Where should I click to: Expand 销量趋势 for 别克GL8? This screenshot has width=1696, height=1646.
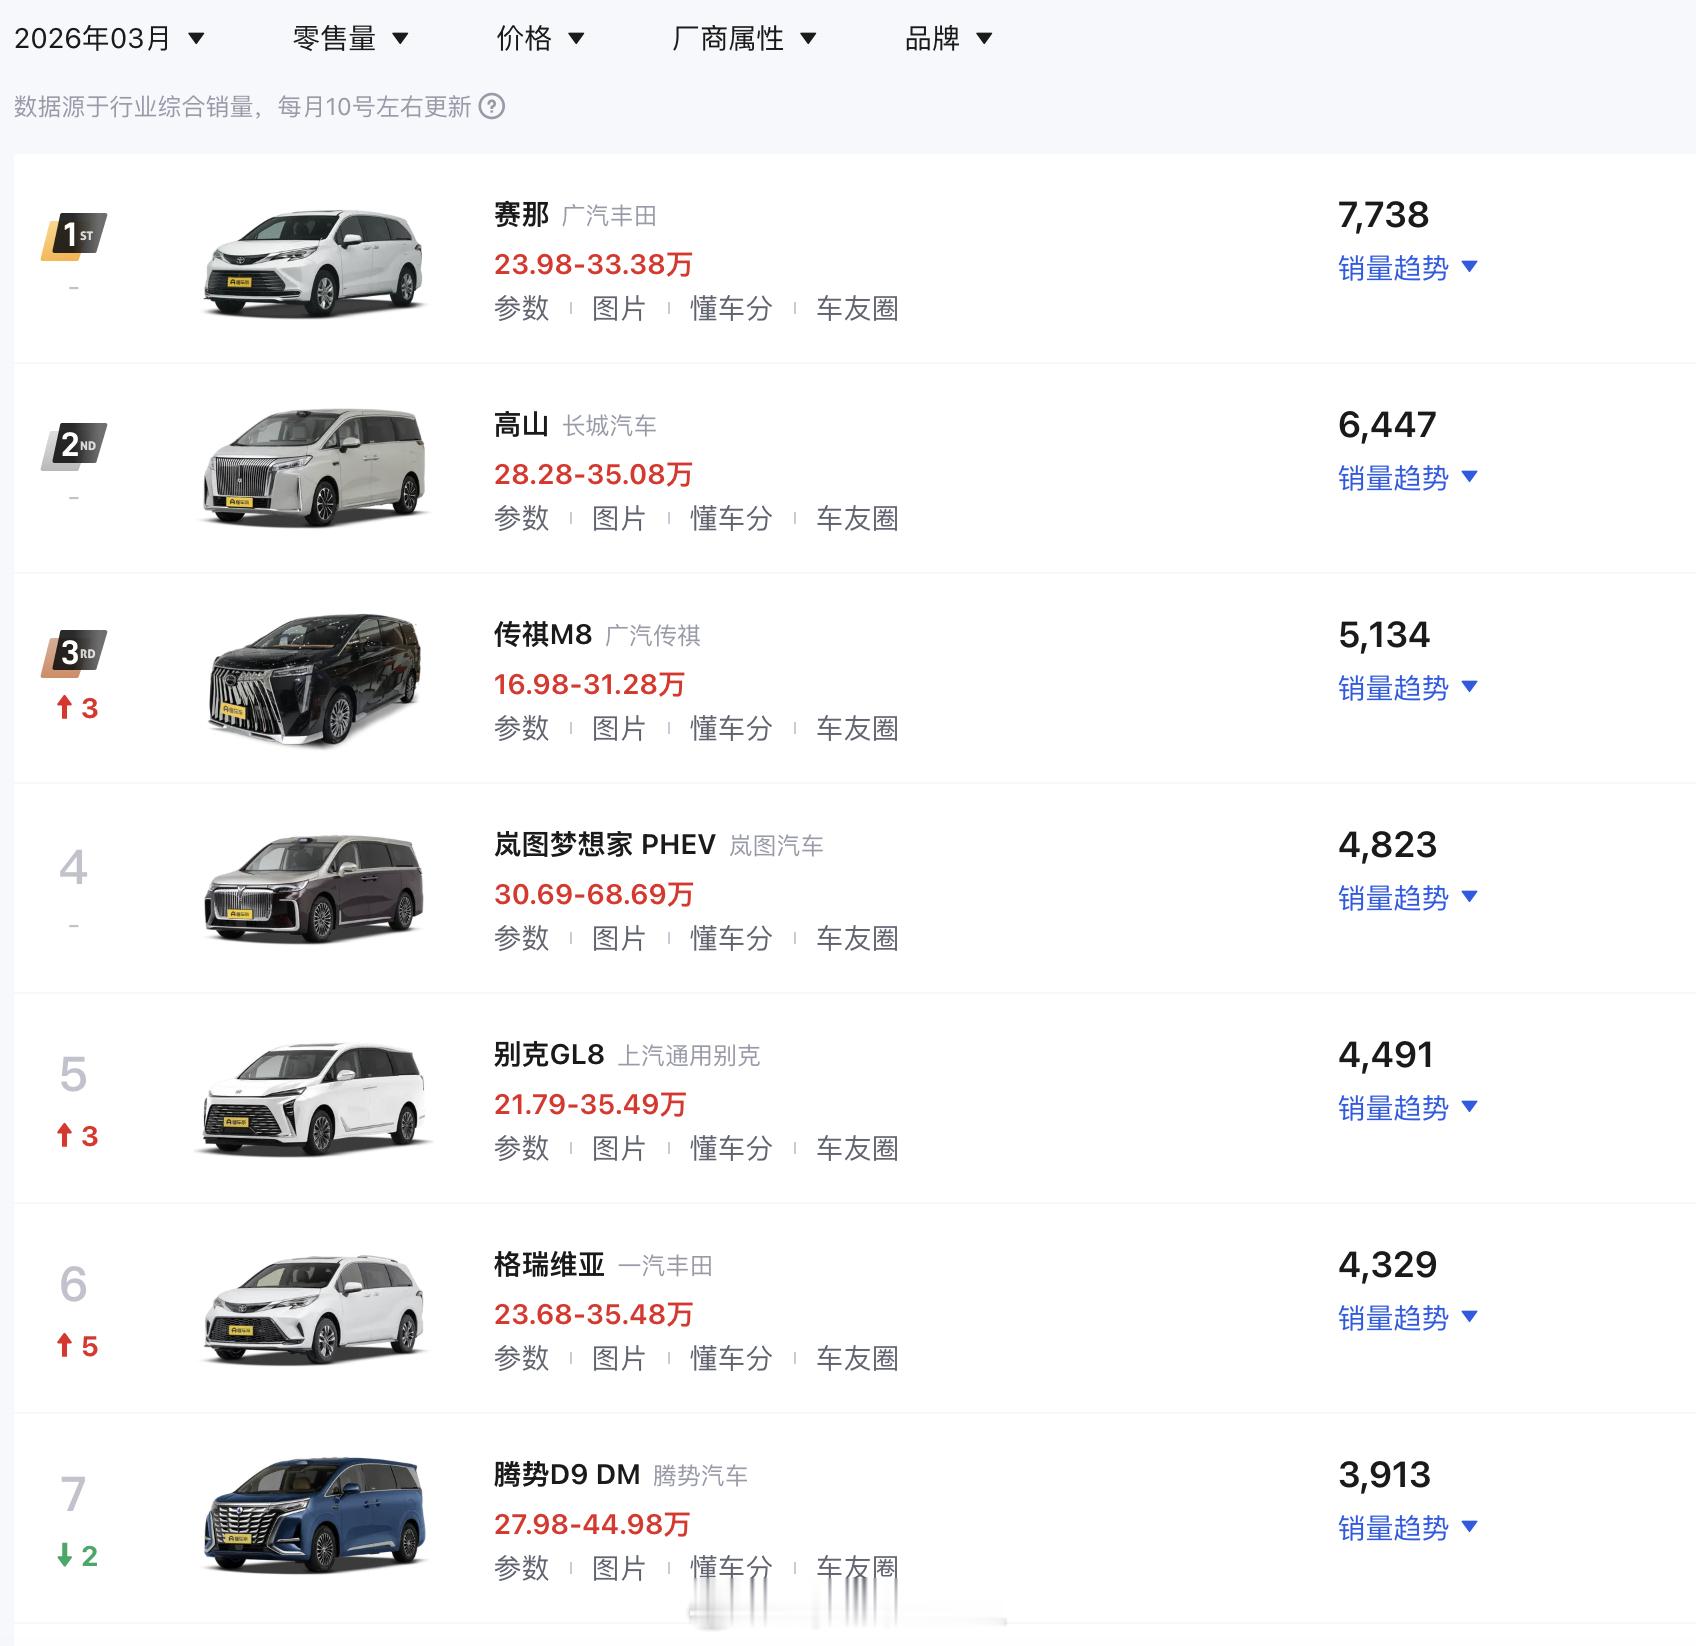pos(1408,1107)
